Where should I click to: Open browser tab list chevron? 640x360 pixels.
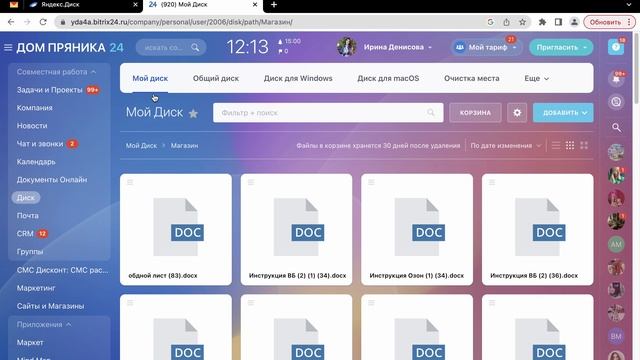(x=629, y=4)
